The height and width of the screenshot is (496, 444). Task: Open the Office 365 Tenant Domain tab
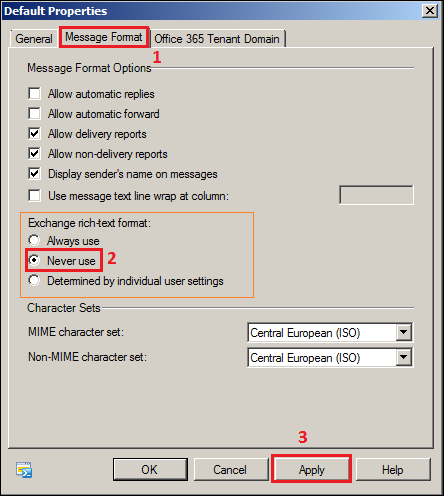[x=217, y=39]
